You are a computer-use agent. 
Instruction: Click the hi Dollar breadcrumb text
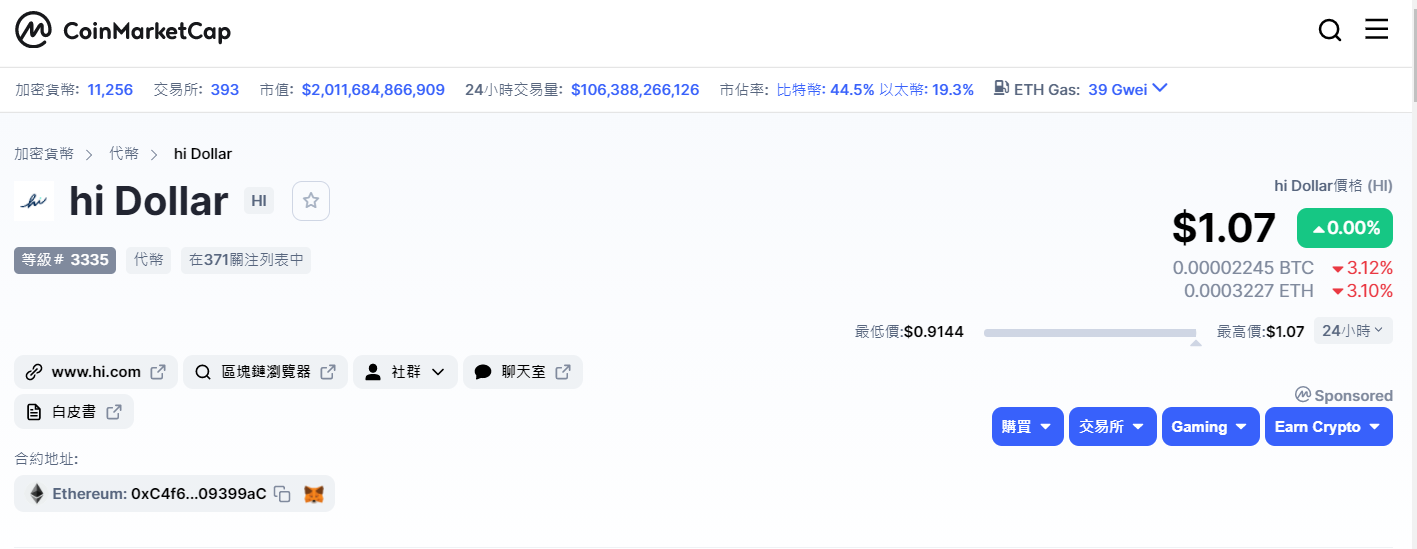[x=203, y=154]
